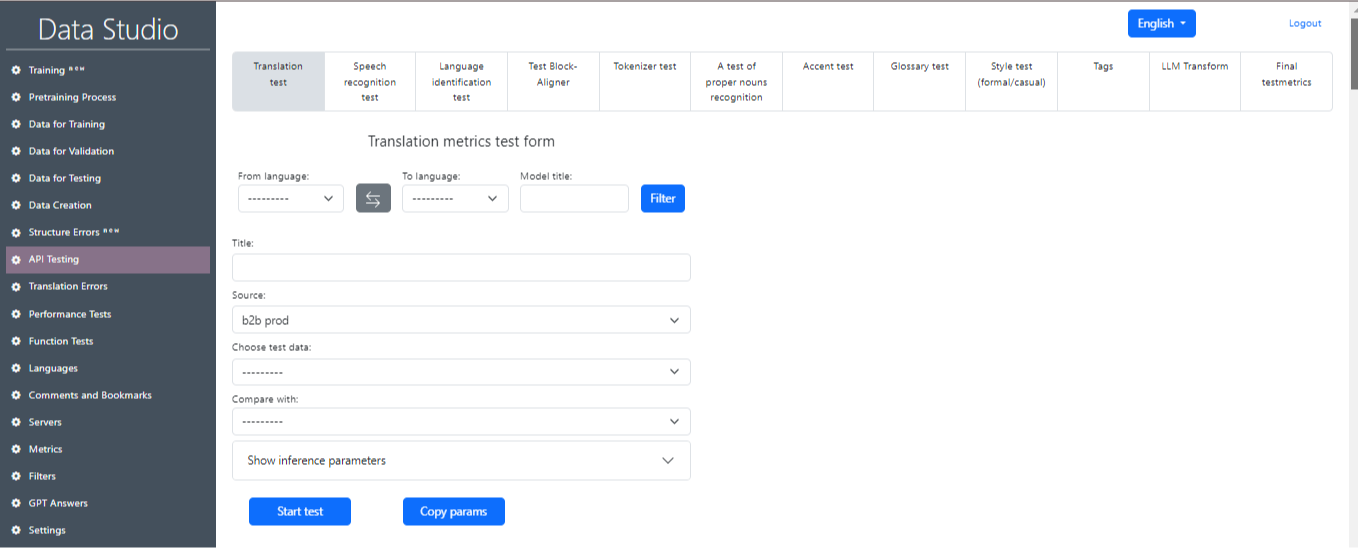Click the Logout link
1358x559 pixels.
(1304, 24)
